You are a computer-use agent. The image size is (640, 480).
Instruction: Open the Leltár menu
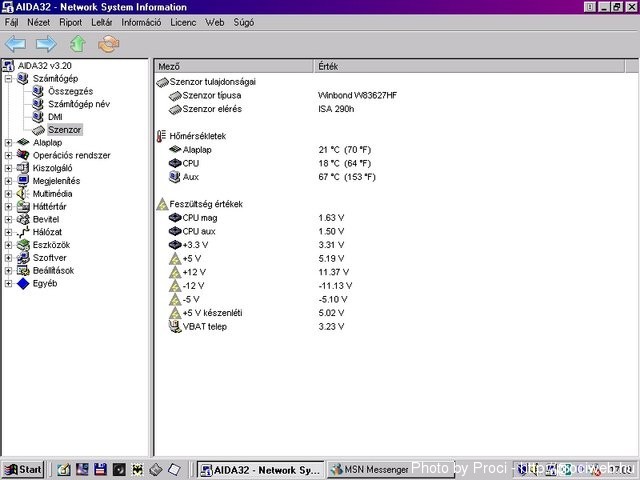[x=102, y=22]
